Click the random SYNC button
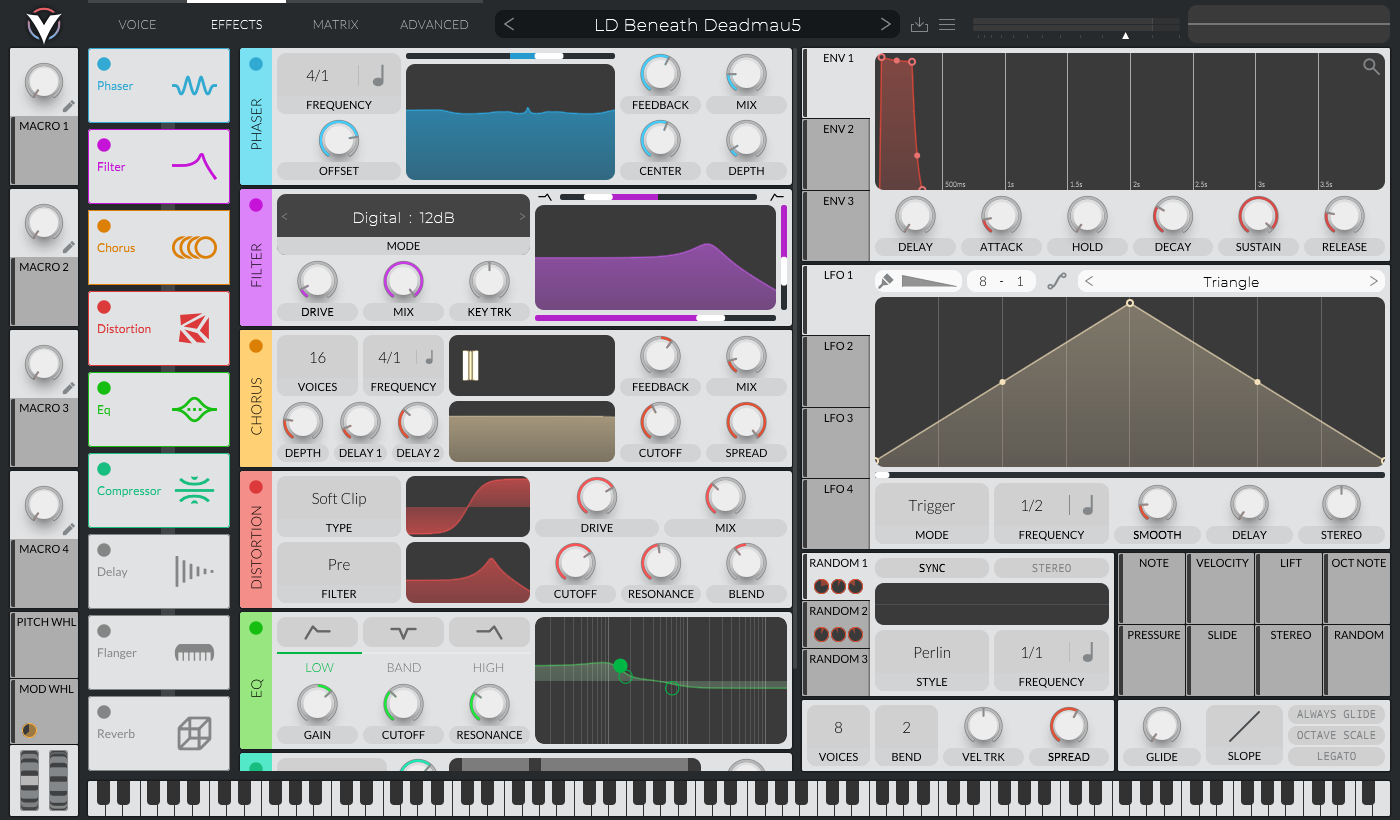 point(932,568)
